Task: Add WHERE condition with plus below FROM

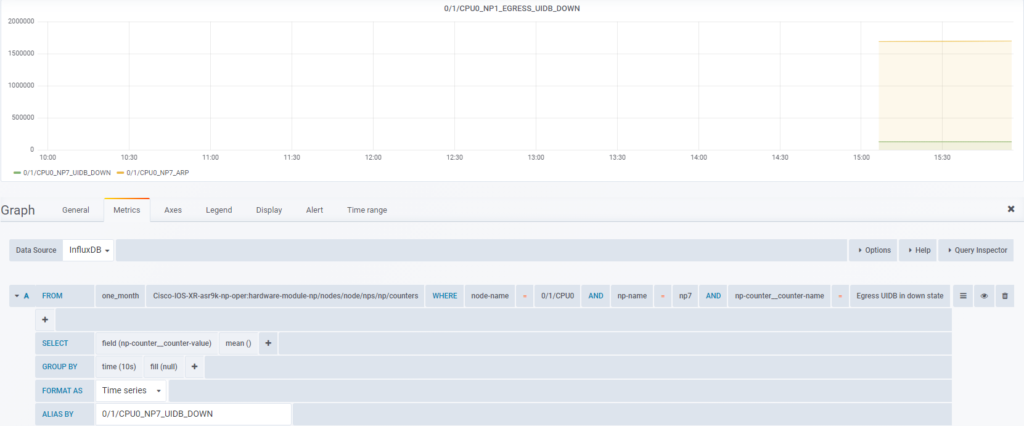Action: [x=45, y=319]
